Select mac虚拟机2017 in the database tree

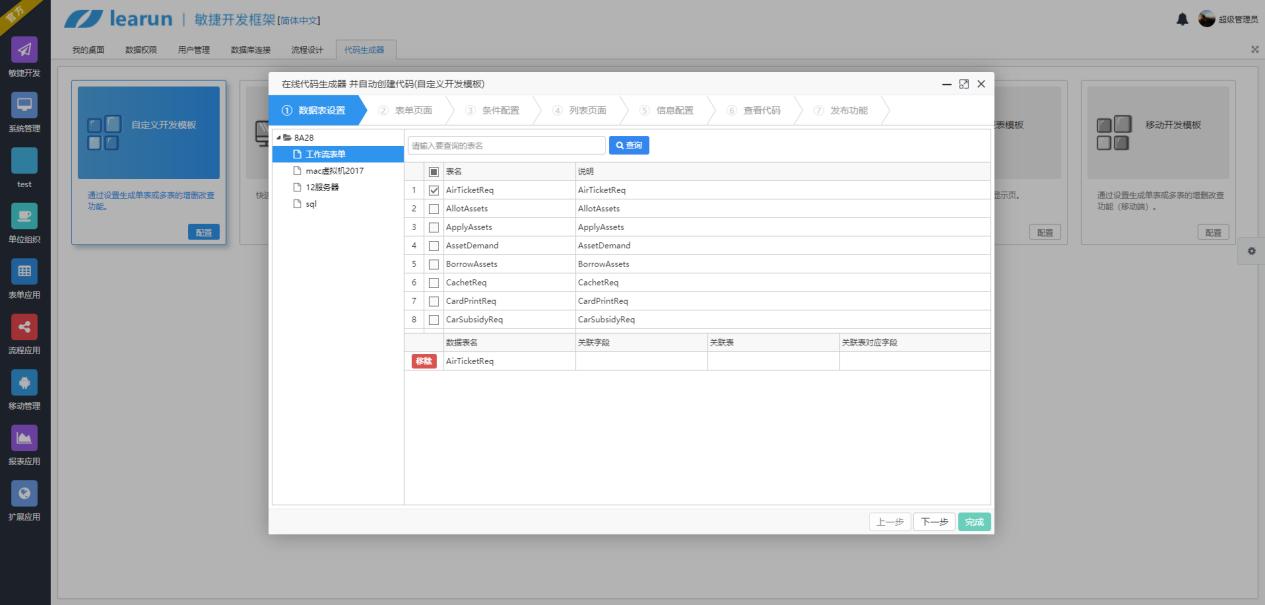pos(335,171)
